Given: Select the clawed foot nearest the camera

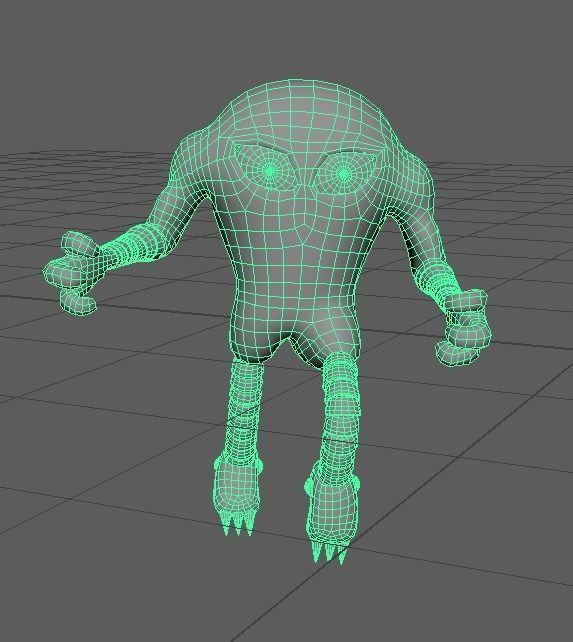Looking at the screenshot, I should pos(332,518).
